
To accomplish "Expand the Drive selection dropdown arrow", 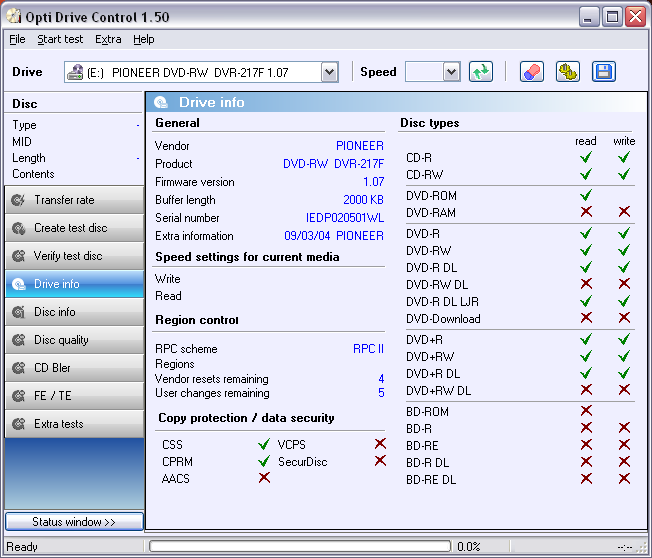I will [329, 72].
